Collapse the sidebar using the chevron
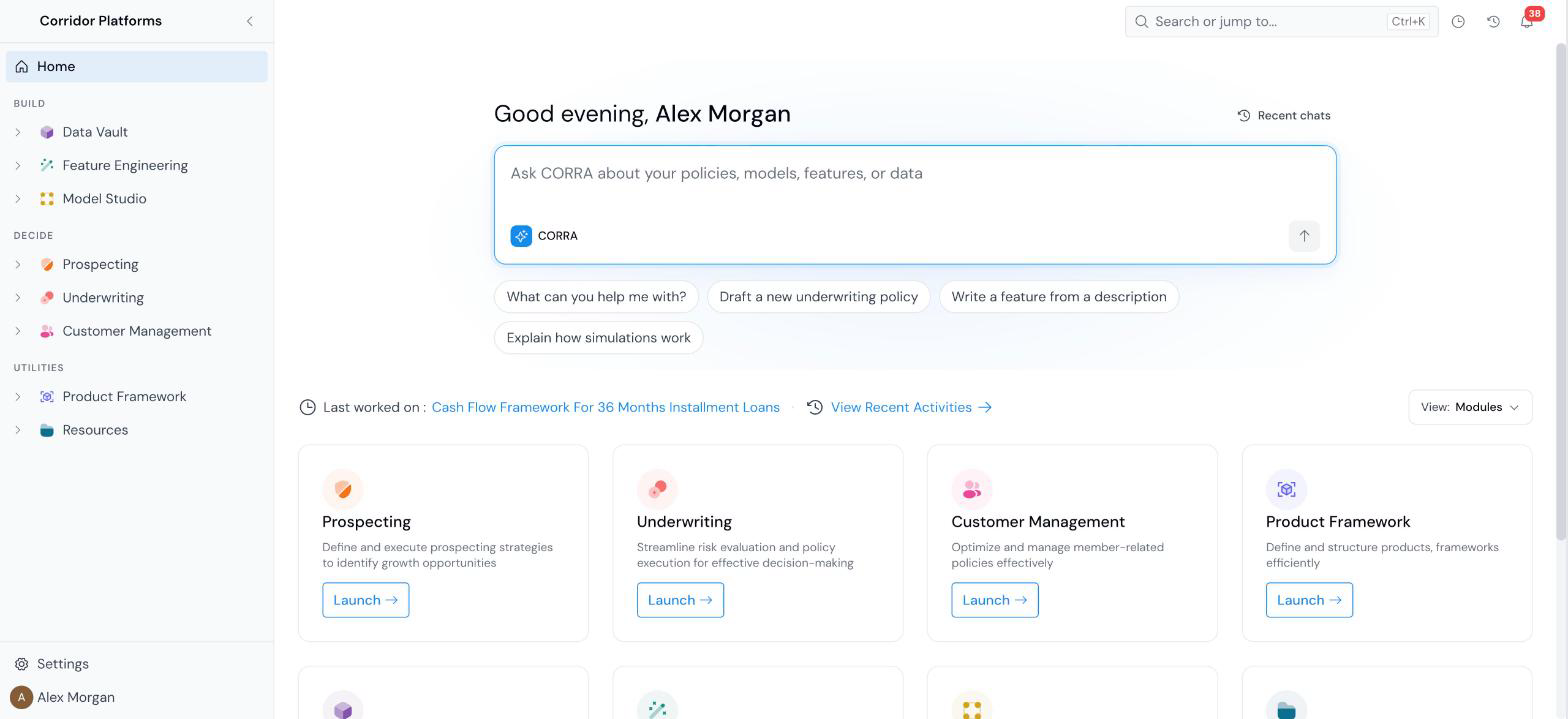 249,21
